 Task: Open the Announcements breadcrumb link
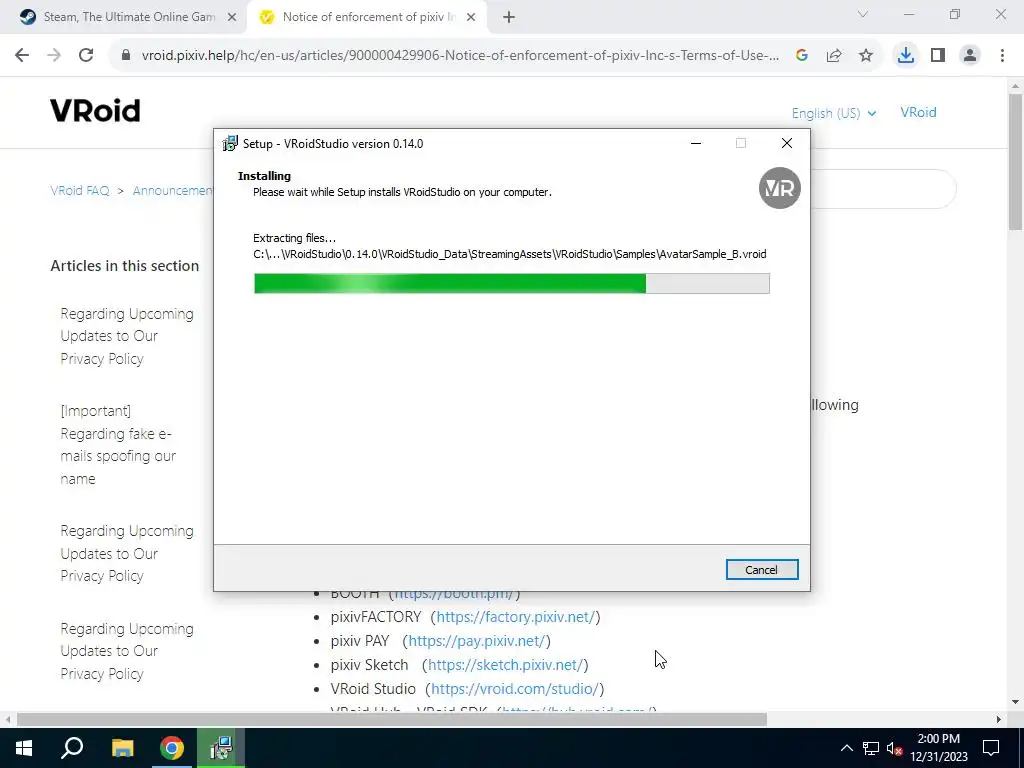(172, 191)
